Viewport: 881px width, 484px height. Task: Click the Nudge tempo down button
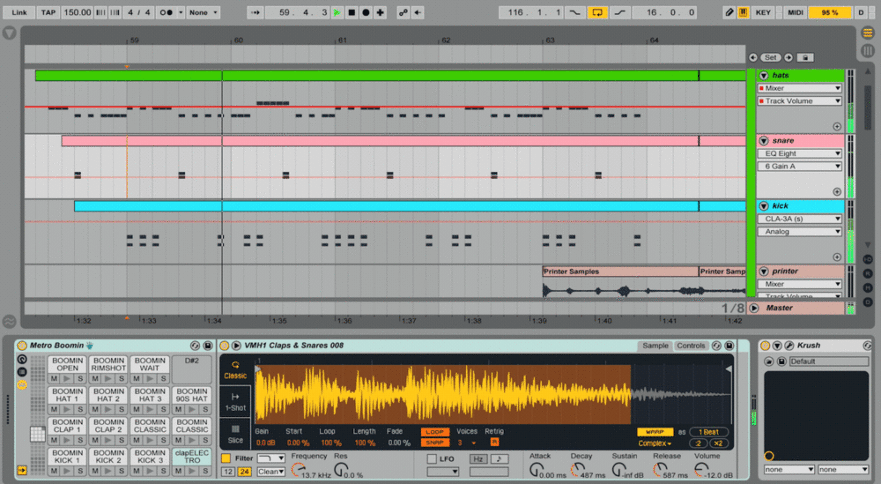[101, 12]
